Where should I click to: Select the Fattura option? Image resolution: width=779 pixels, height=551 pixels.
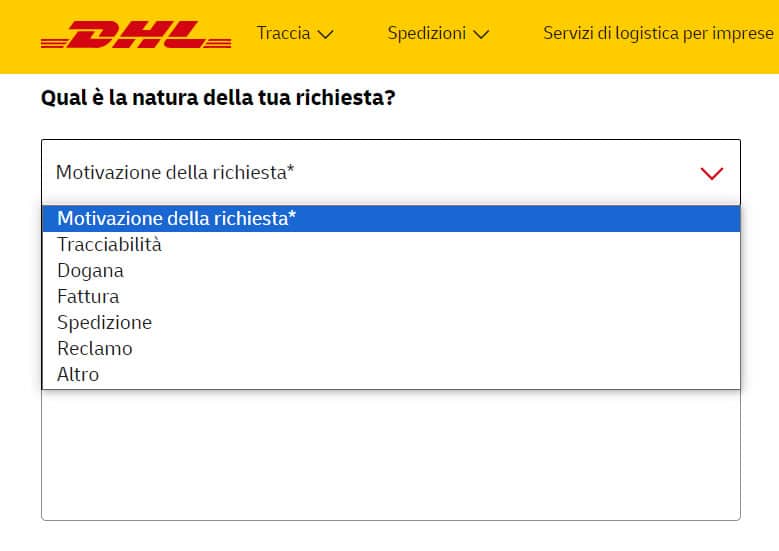(x=88, y=296)
